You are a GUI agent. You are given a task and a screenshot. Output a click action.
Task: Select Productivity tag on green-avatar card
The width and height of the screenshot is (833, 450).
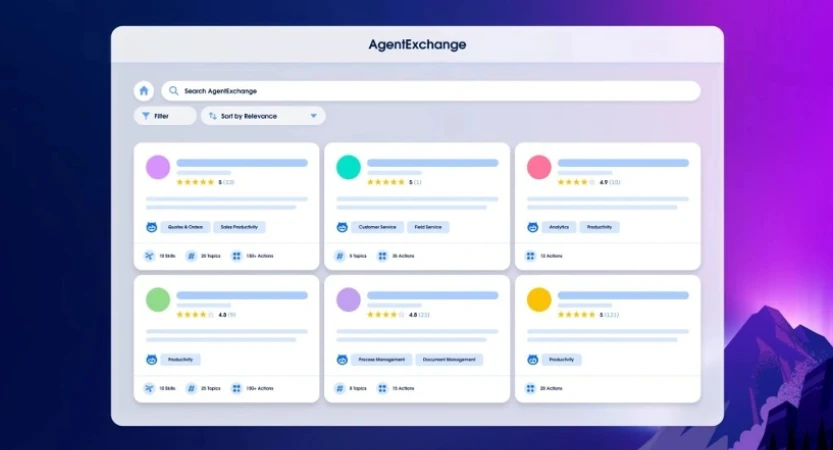pos(181,360)
